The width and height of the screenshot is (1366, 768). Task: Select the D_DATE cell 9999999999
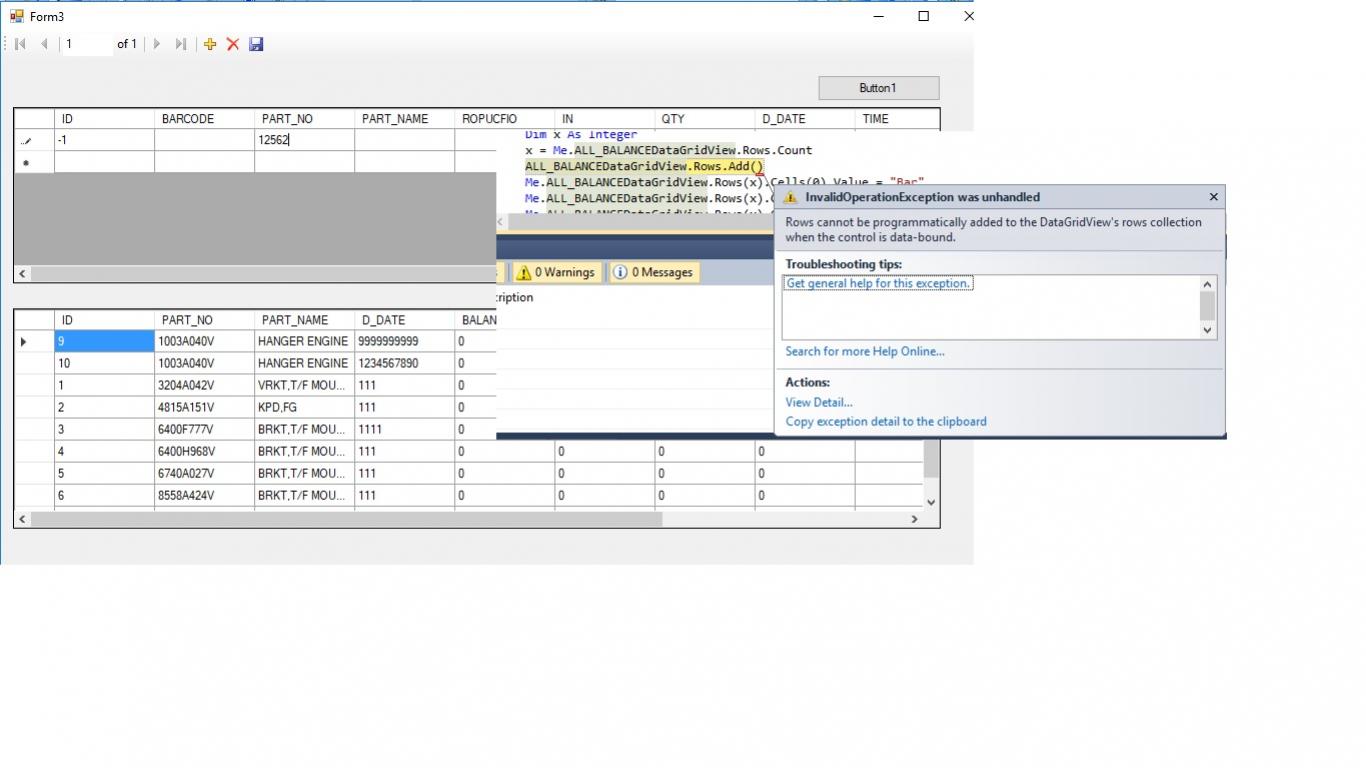pyautogui.click(x=404, y=341)
